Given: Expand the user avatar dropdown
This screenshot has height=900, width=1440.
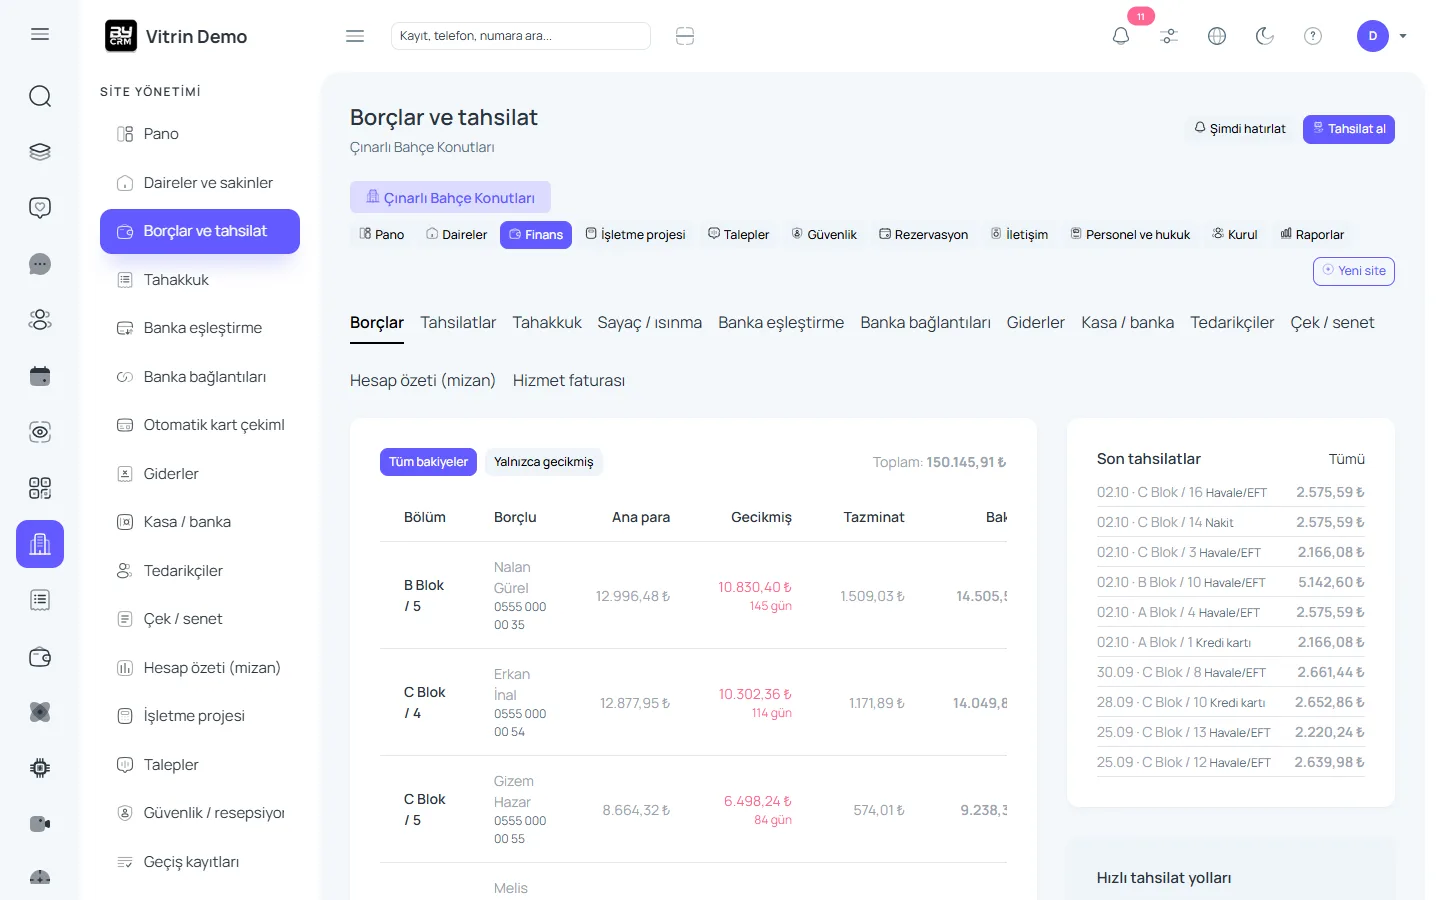Looking at the screenshot, I should 1382,36.
